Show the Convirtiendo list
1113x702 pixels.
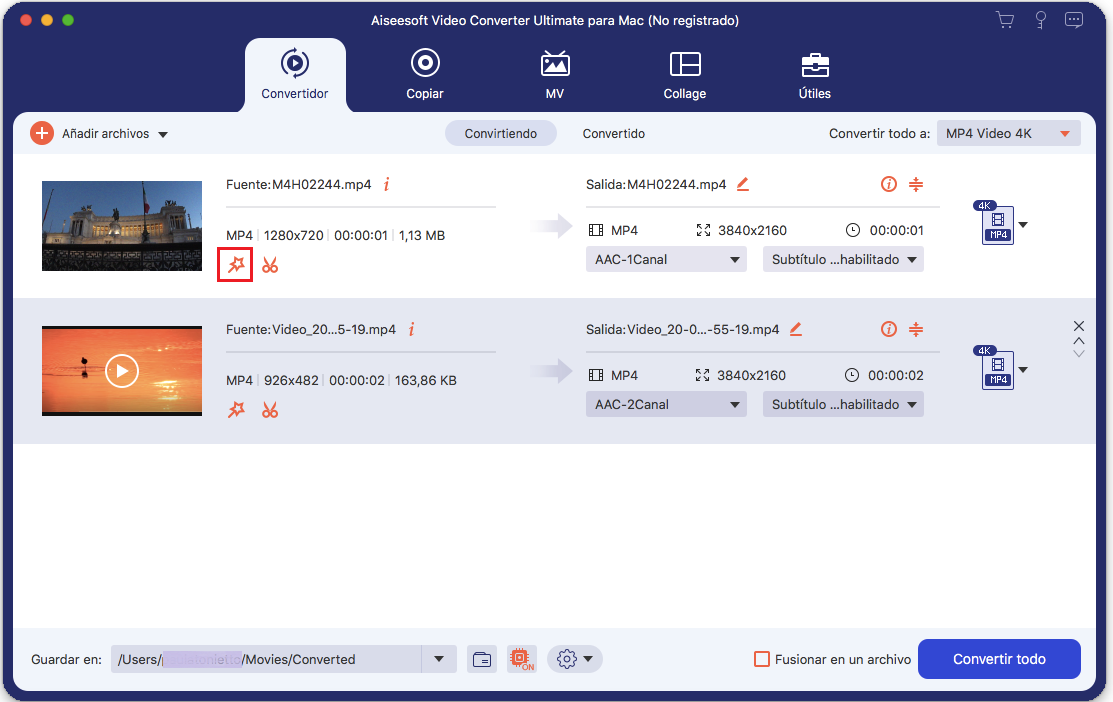click(500, 133)
